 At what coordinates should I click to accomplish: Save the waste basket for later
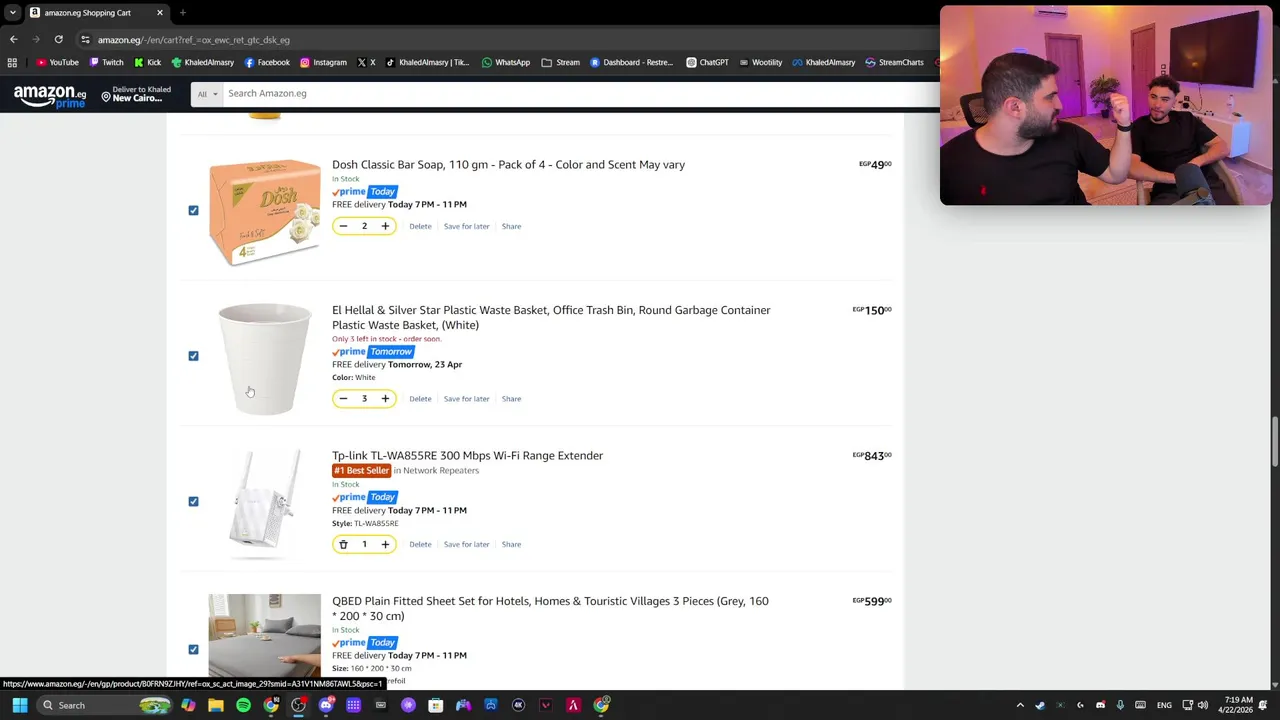[466, 398]
